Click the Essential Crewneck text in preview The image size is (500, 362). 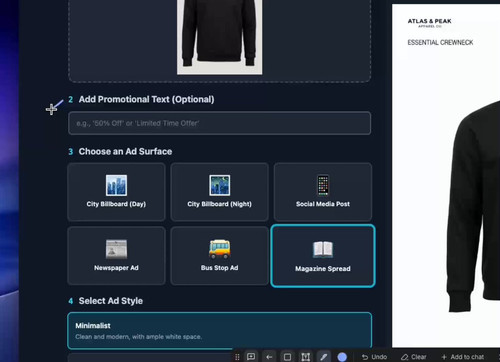coord(440,42)
